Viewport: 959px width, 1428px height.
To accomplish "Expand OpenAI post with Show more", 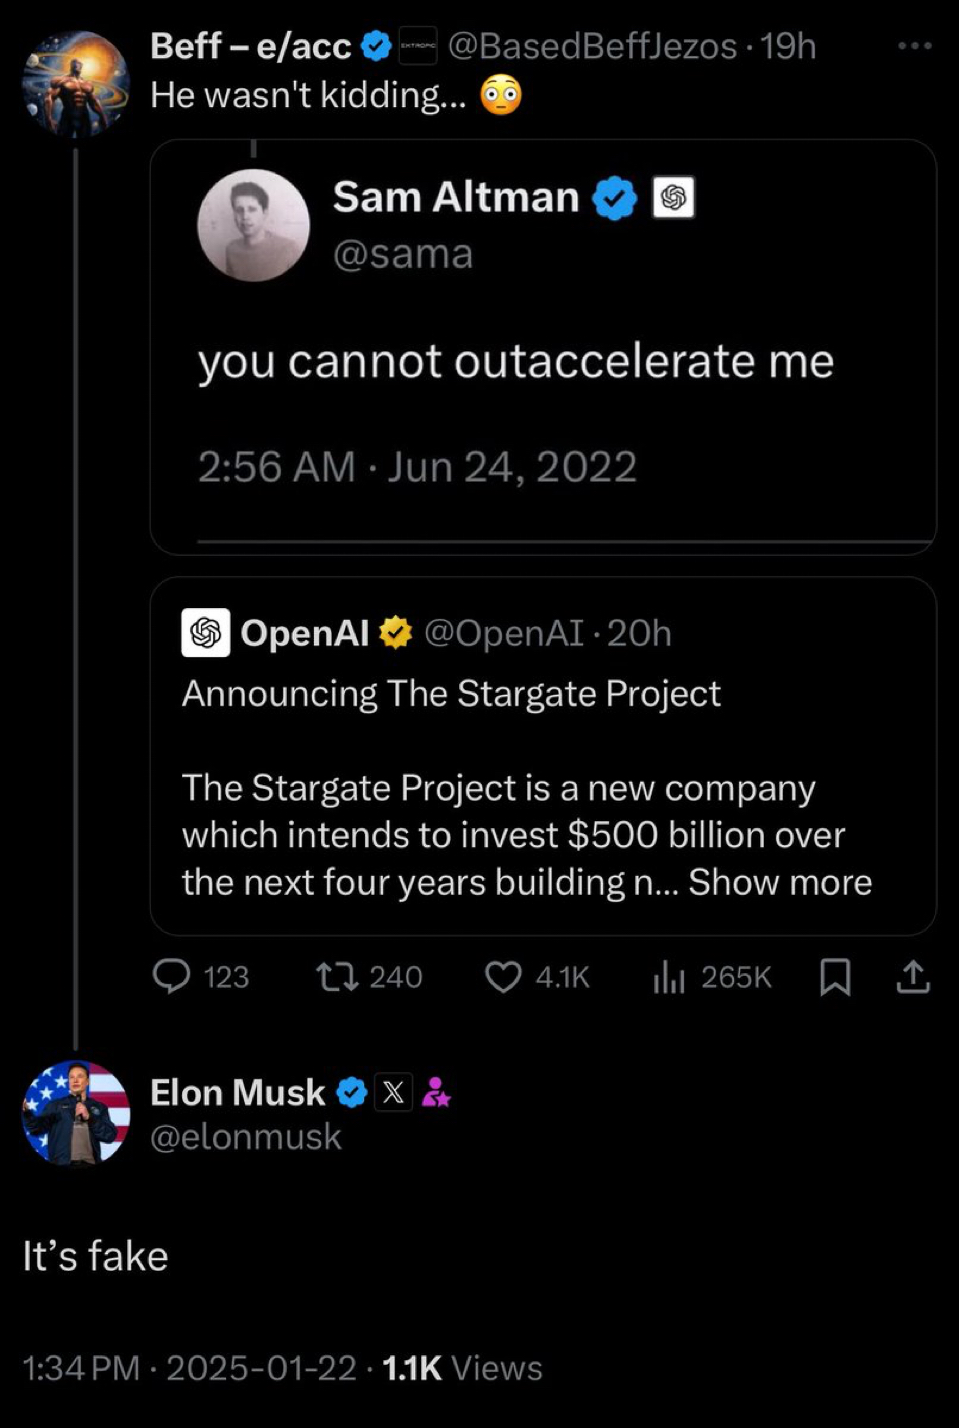I will (780, 882).
